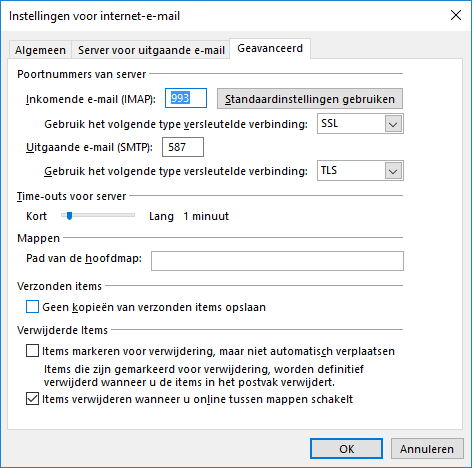This screenshot has height=468, width=474.
Task: Open the Server voor uitgaande e-mail tab
Action: click(151, 50)
